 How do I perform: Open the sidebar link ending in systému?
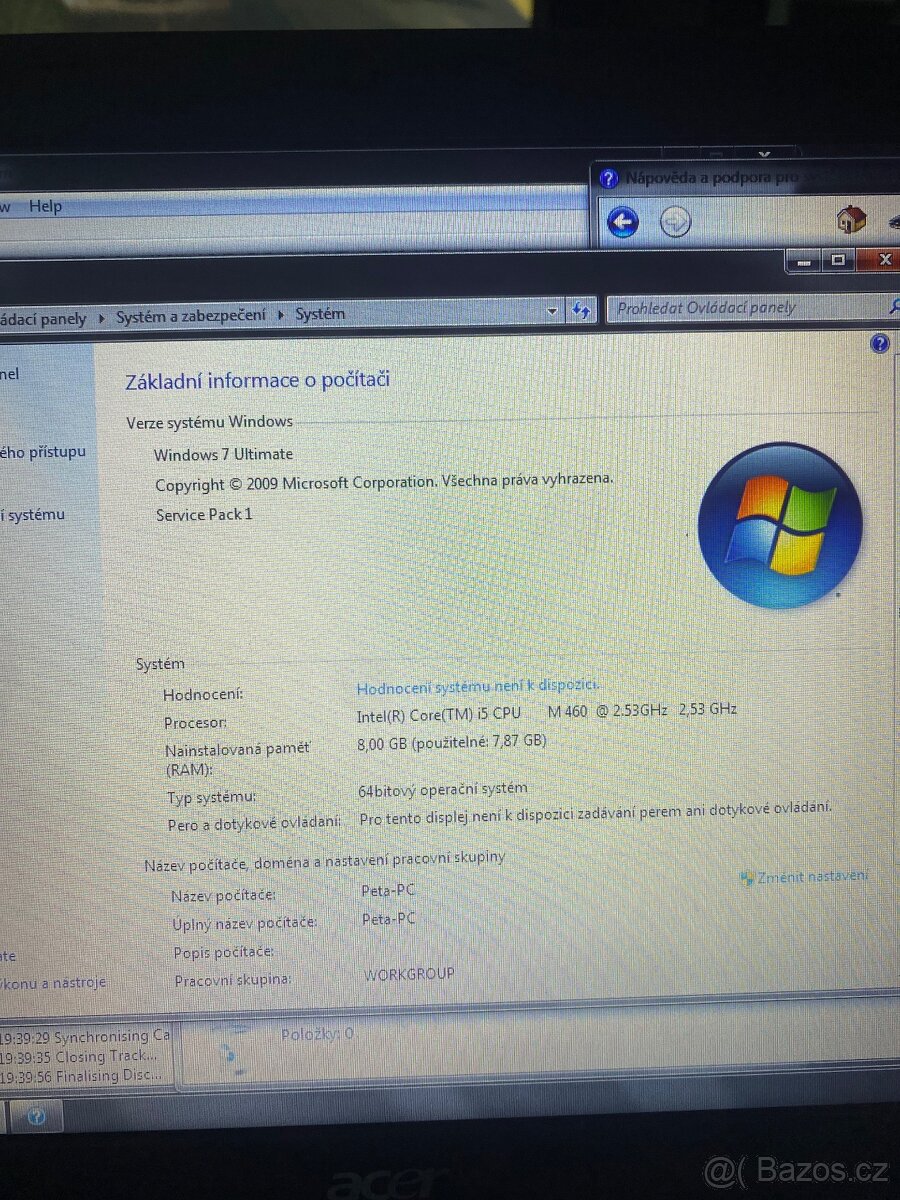33,515
